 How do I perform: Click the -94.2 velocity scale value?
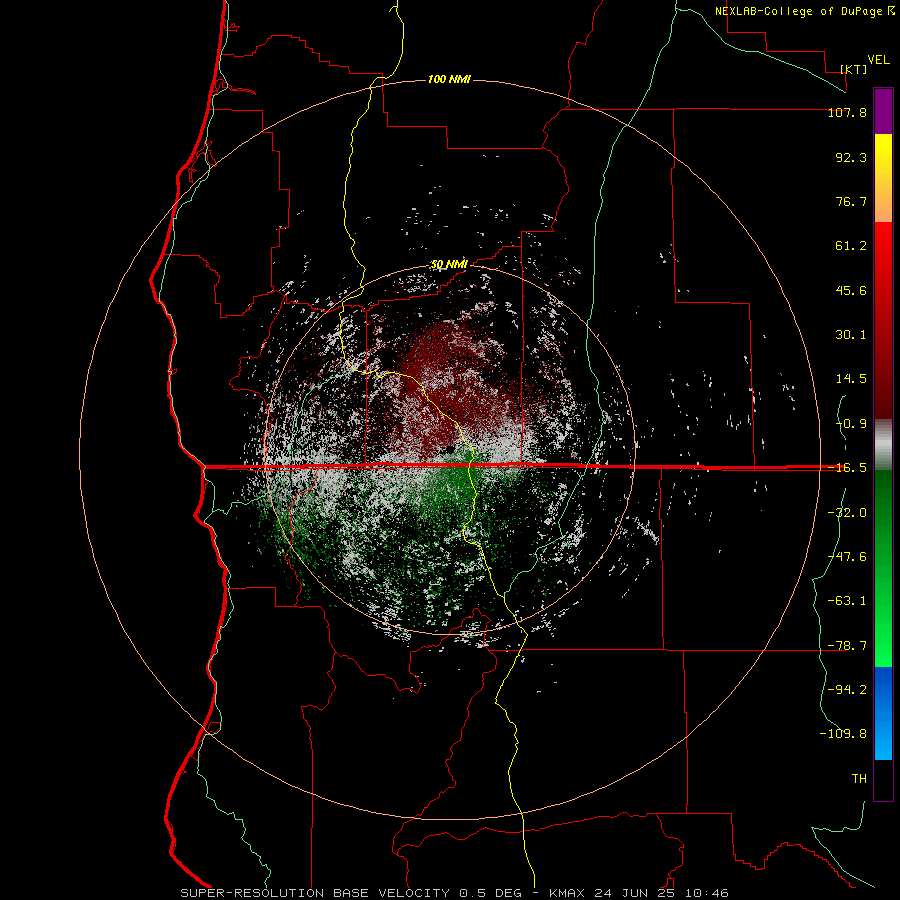pos(847,689)
